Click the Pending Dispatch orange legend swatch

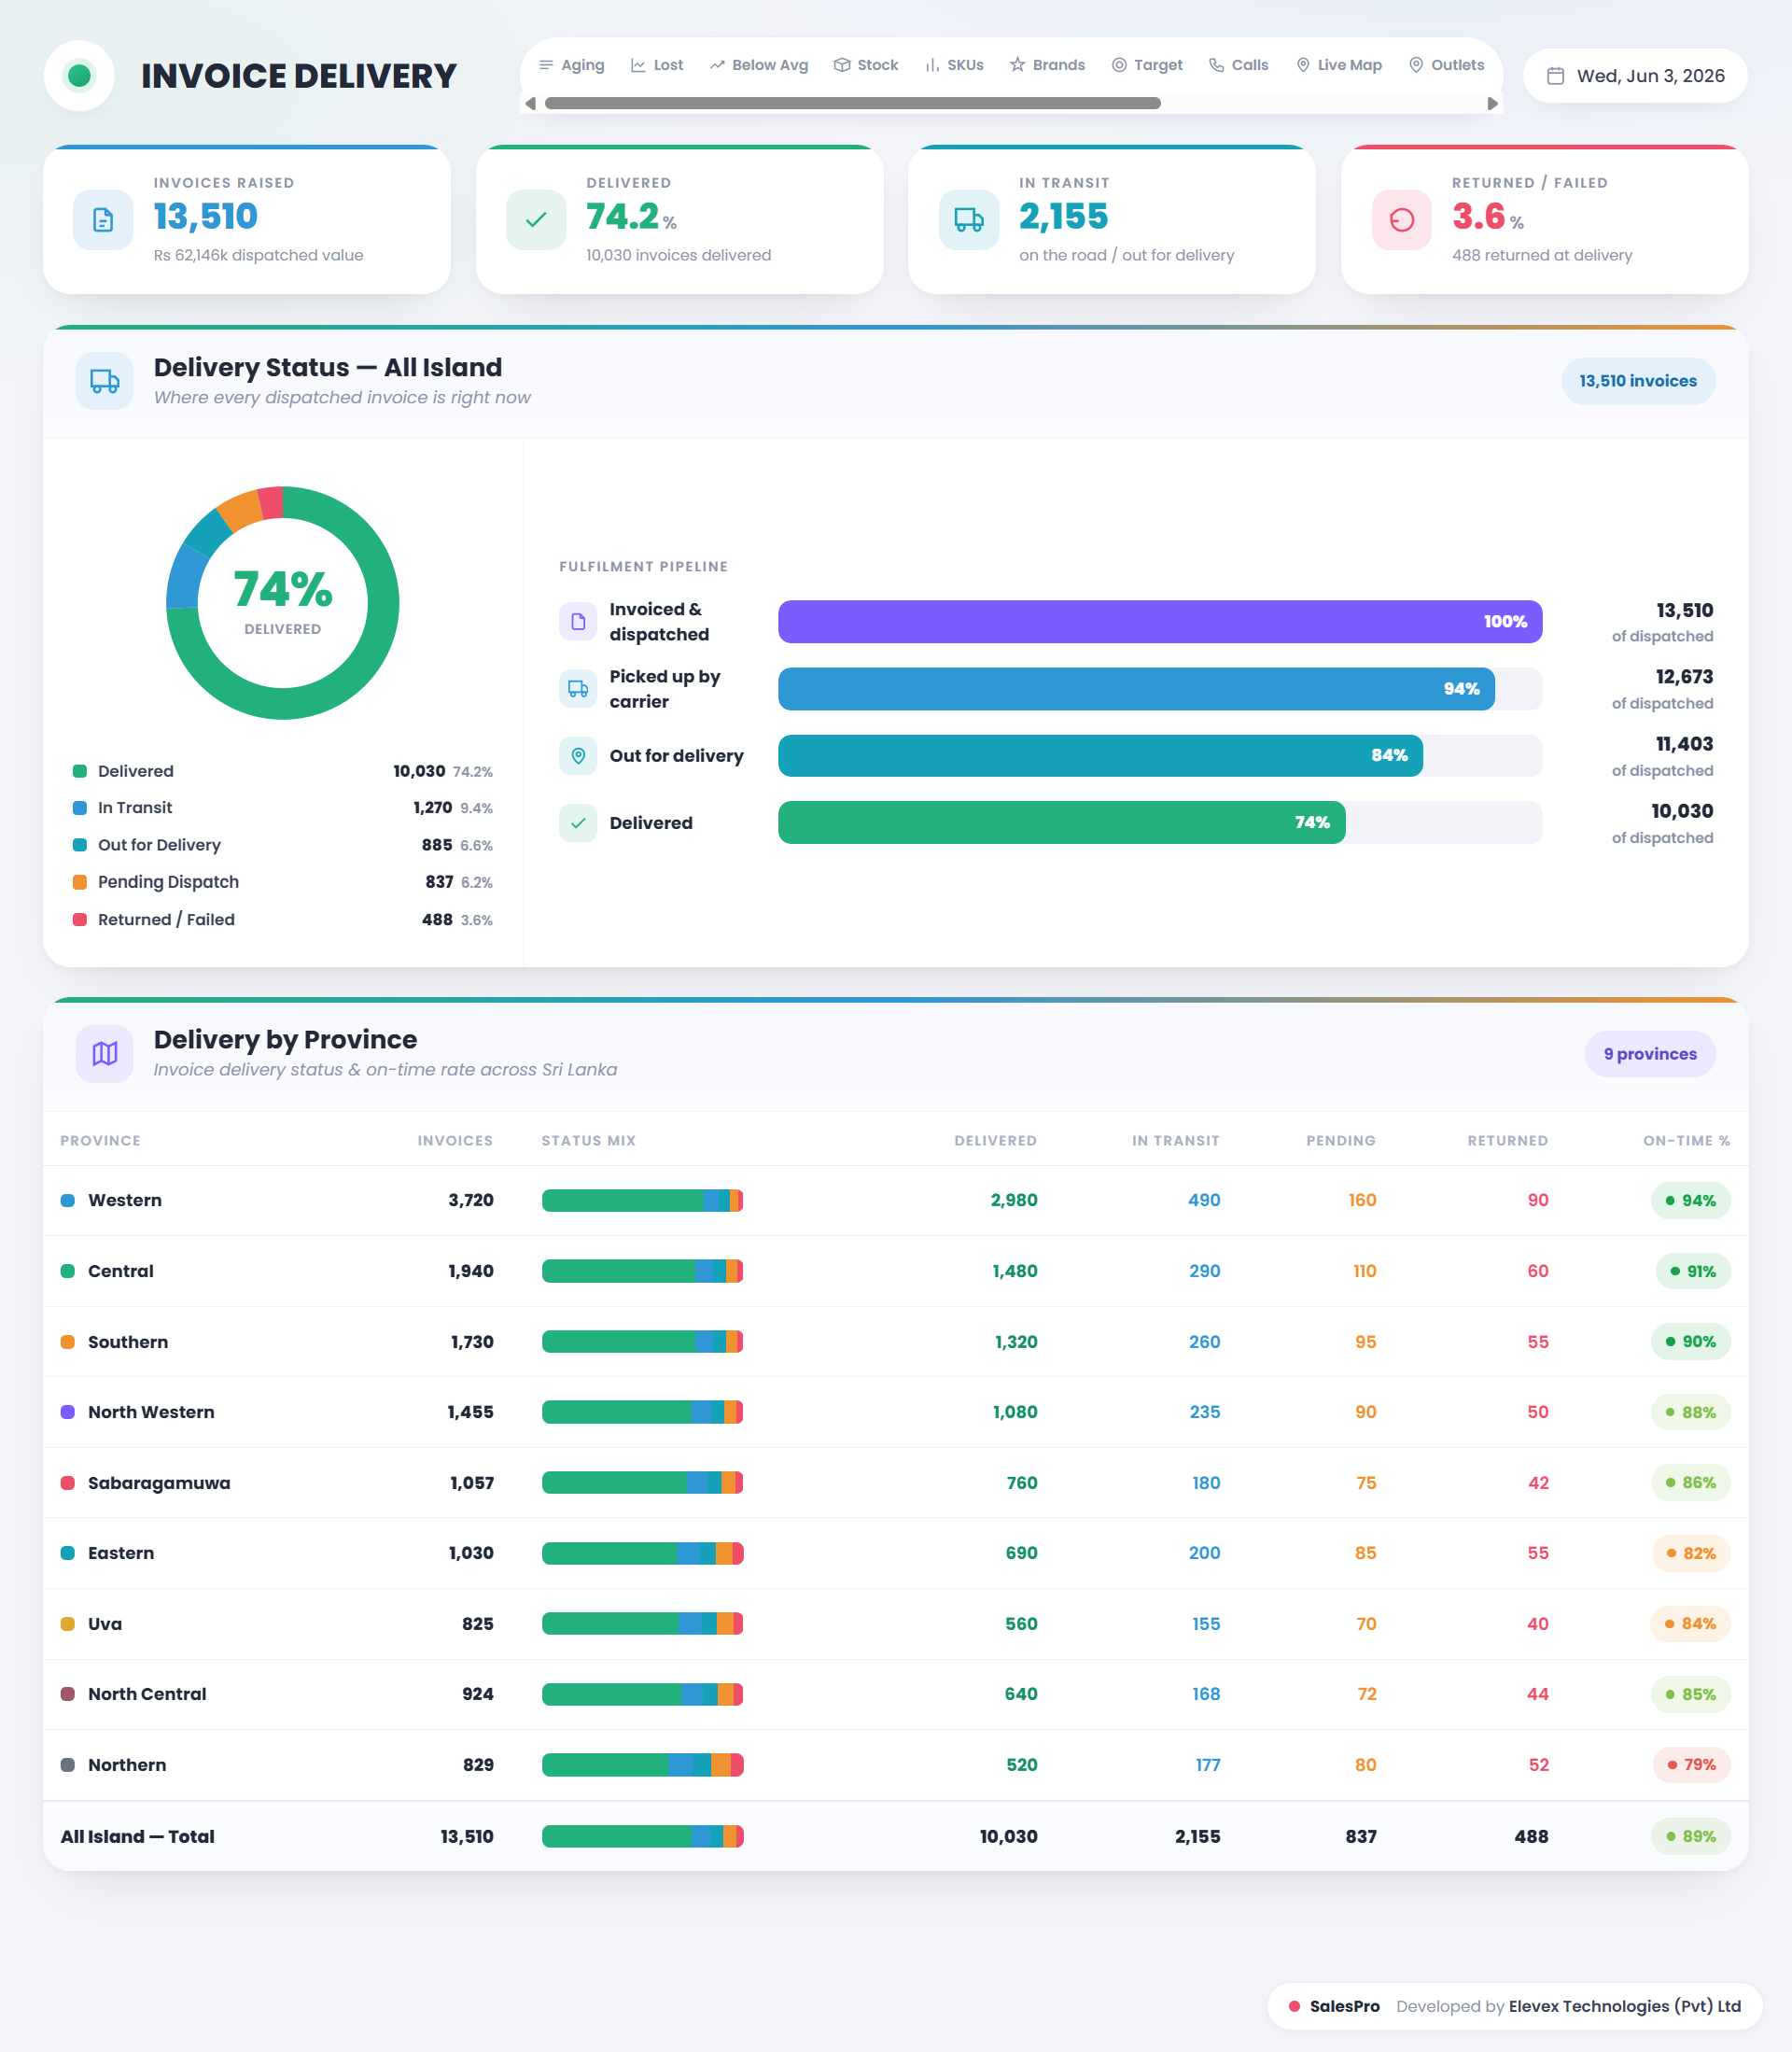(x=80, y=882)
